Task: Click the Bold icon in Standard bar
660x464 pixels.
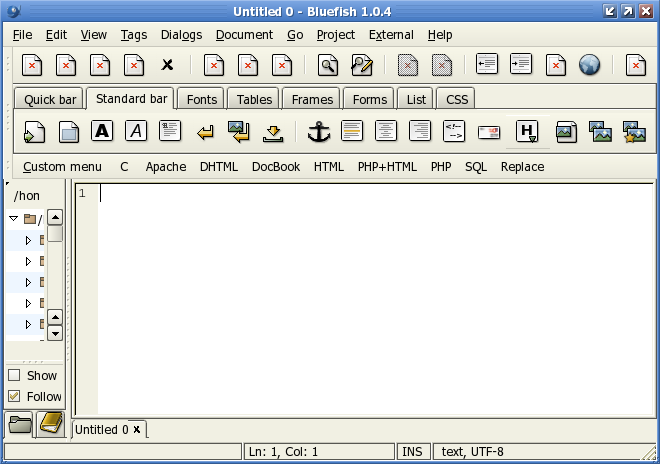Action: [x=101, y=131]
